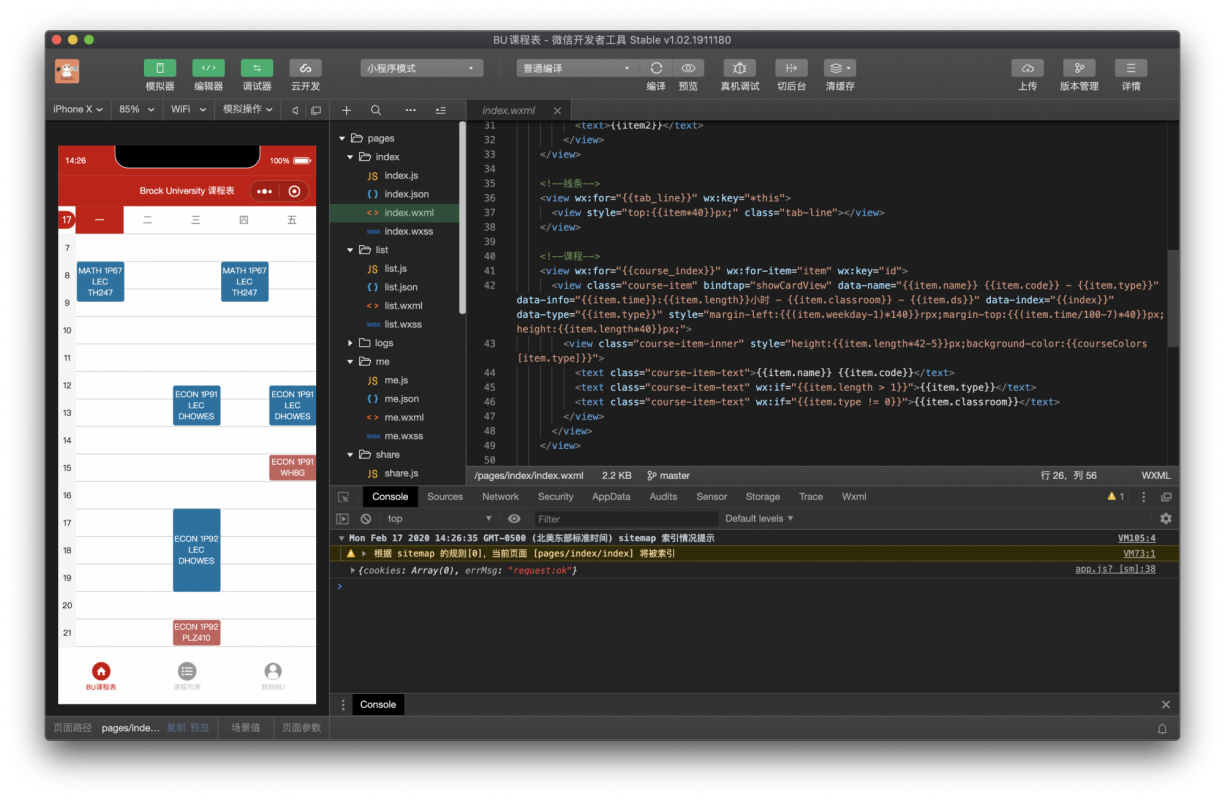Click the Simulator (模拟器) toolbar icon
This screenshot has width=1225, height=800.
point(160,68)
